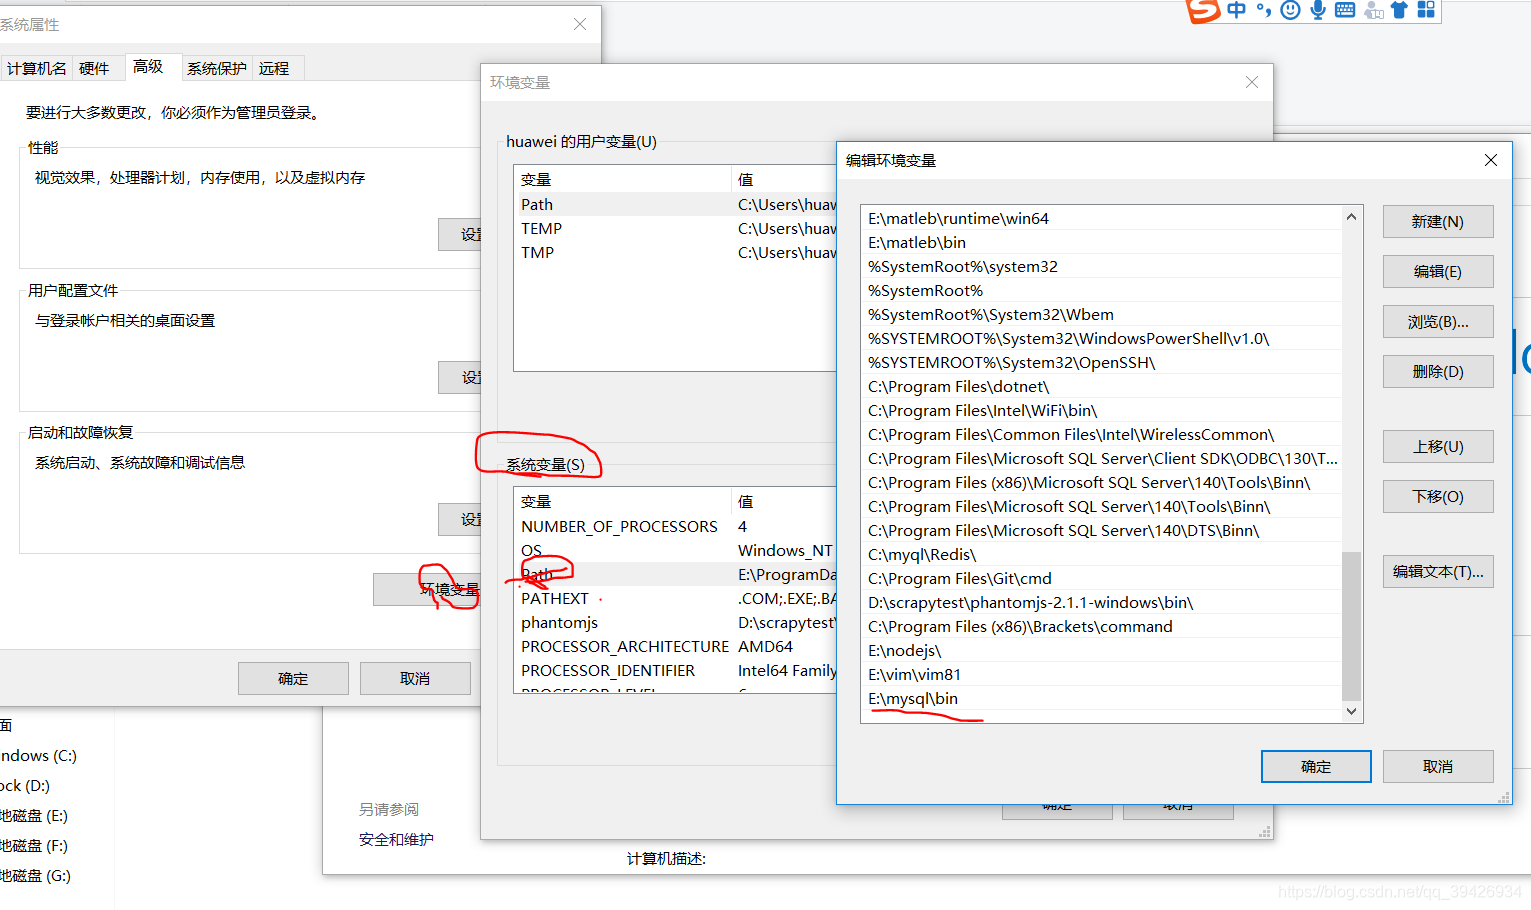
Task: Click the 浏览(B)... button
Action: tap(1438, 322)
